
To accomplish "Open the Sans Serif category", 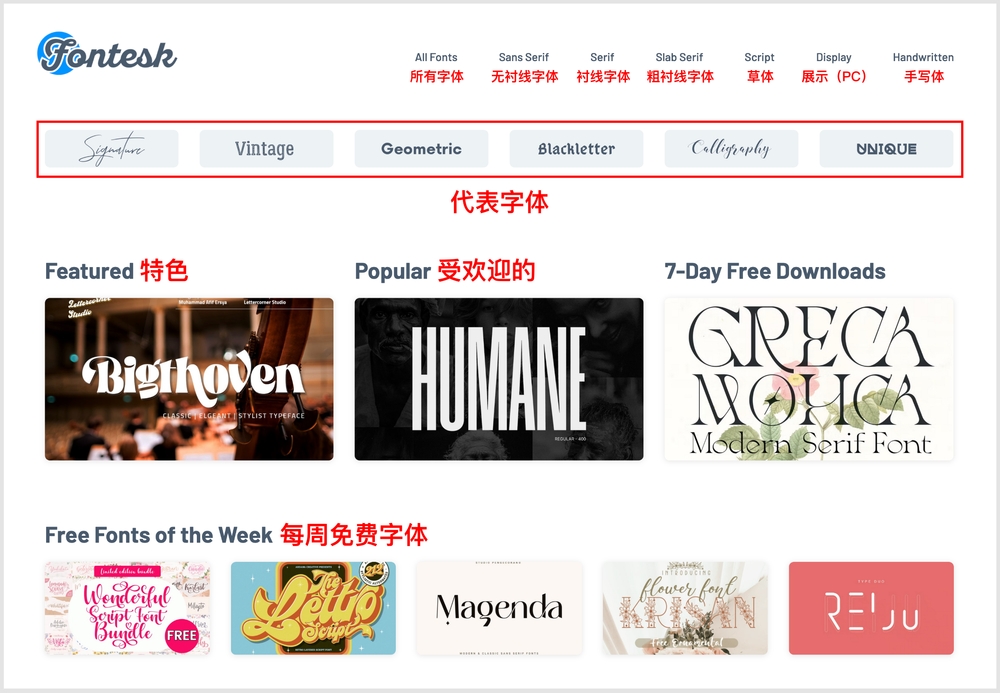I will click(x=524, y=57).
